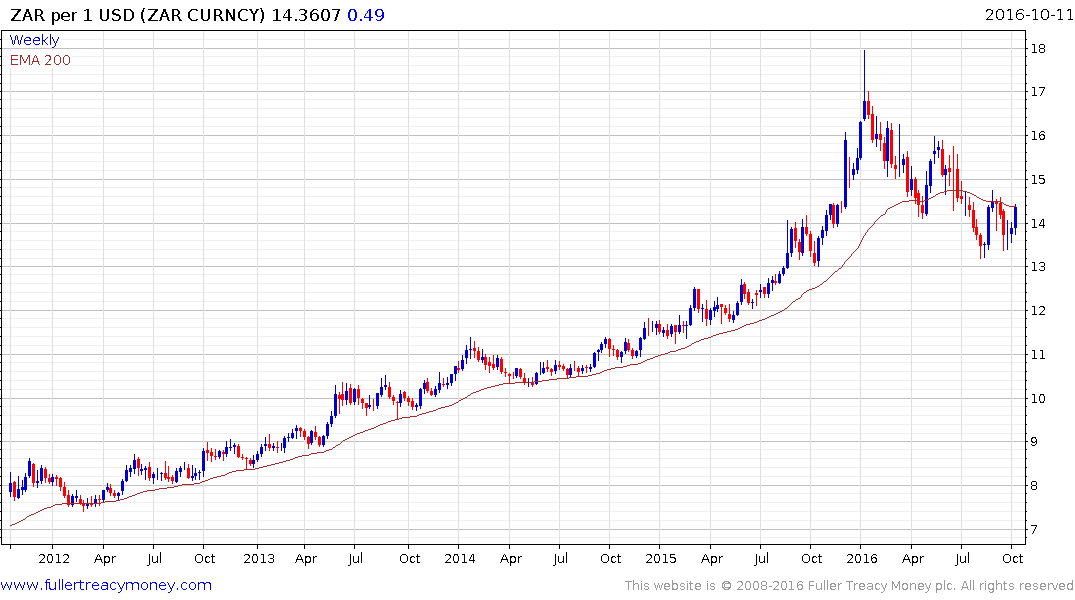
Task: Click the y-axis value 7
Action: pyautogui.click(x=1034, y=529)
